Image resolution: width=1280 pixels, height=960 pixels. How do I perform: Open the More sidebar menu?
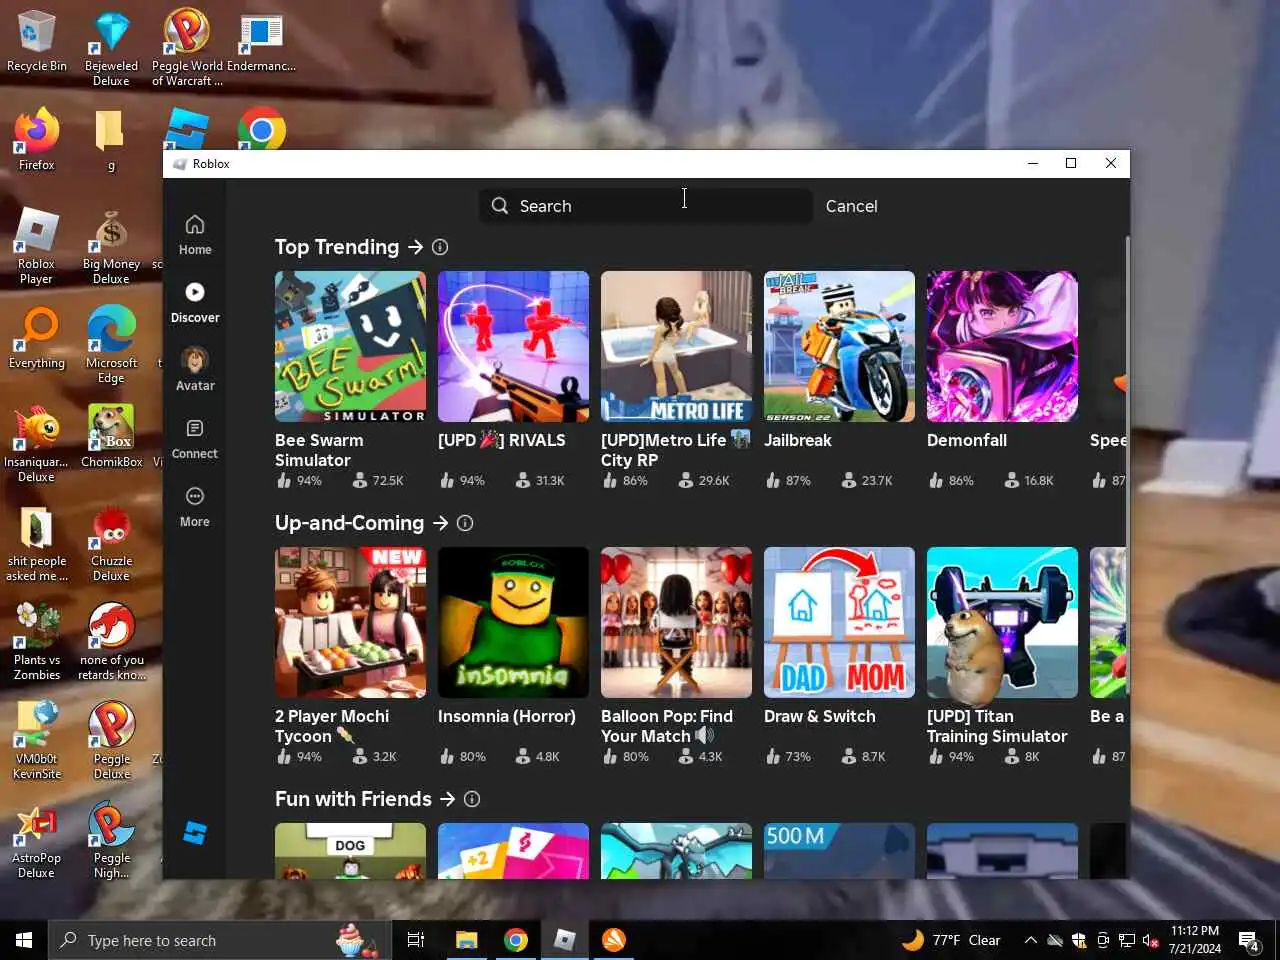point(195,507)
